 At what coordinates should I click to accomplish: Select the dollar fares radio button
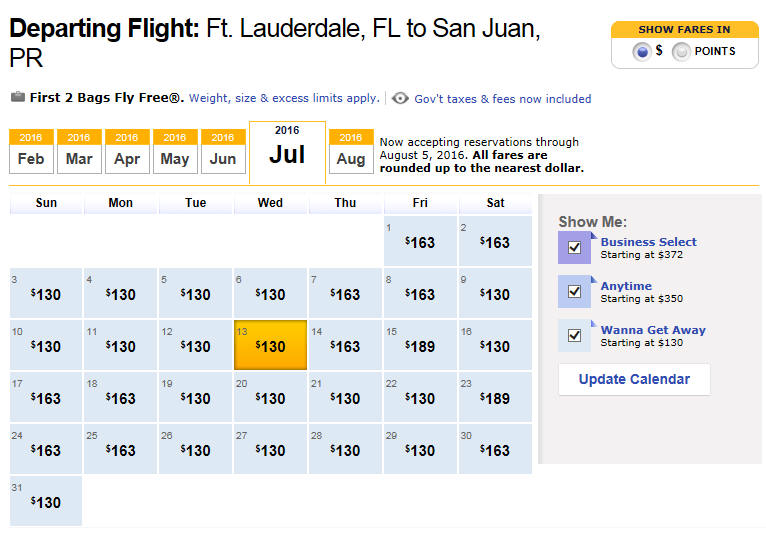642,51
